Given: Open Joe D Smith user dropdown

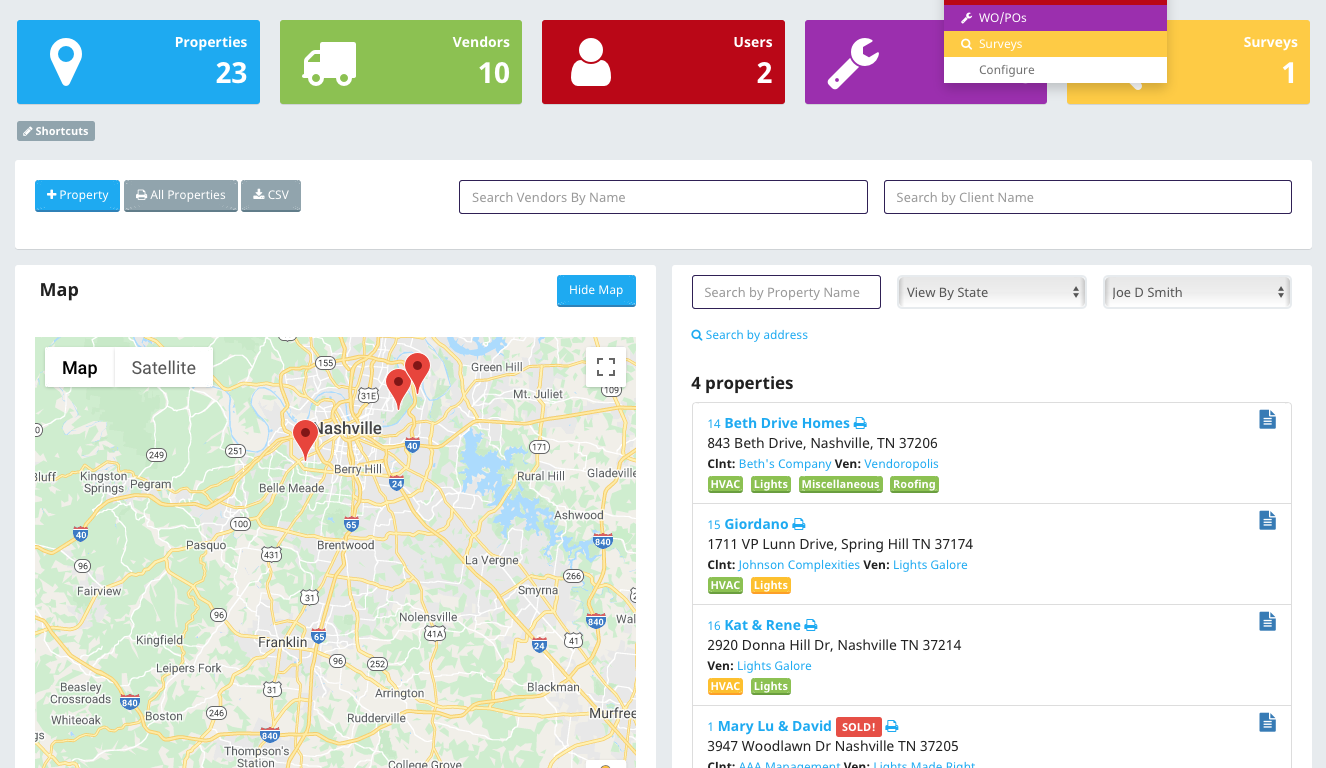Looking at the screenshot, I should pyautogui.click(x=1197, y=292).
